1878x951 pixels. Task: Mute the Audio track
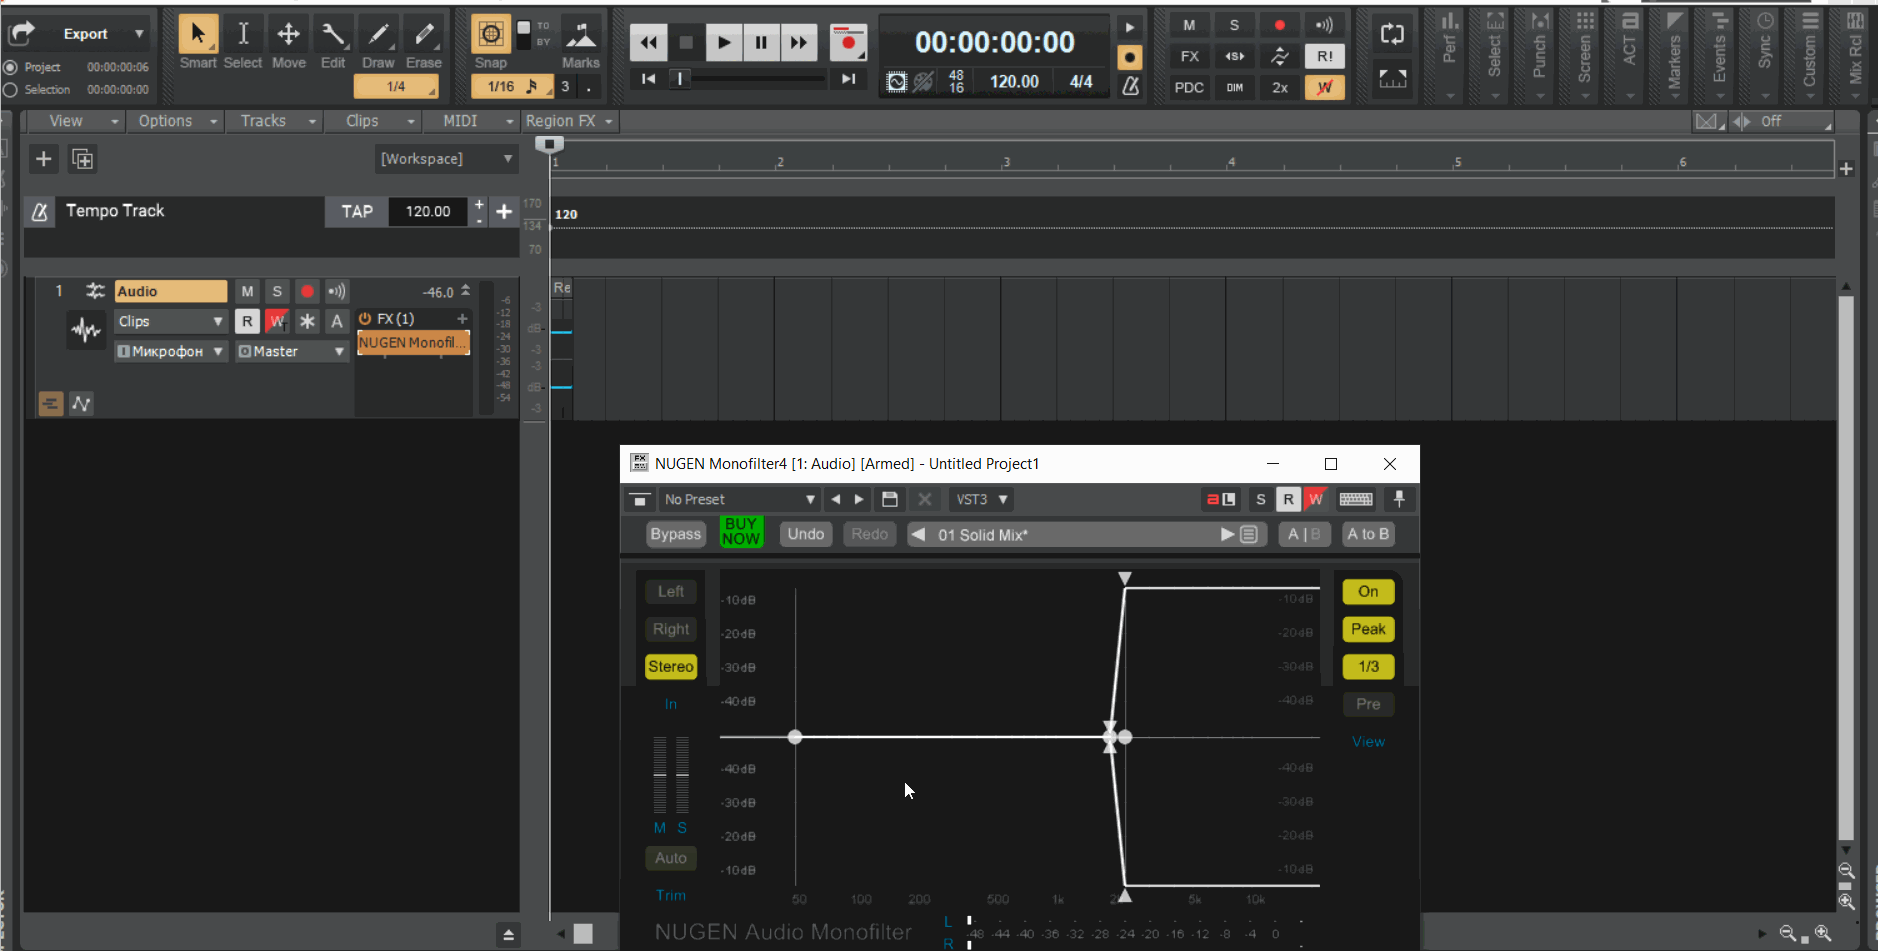(x=247, y=291)
